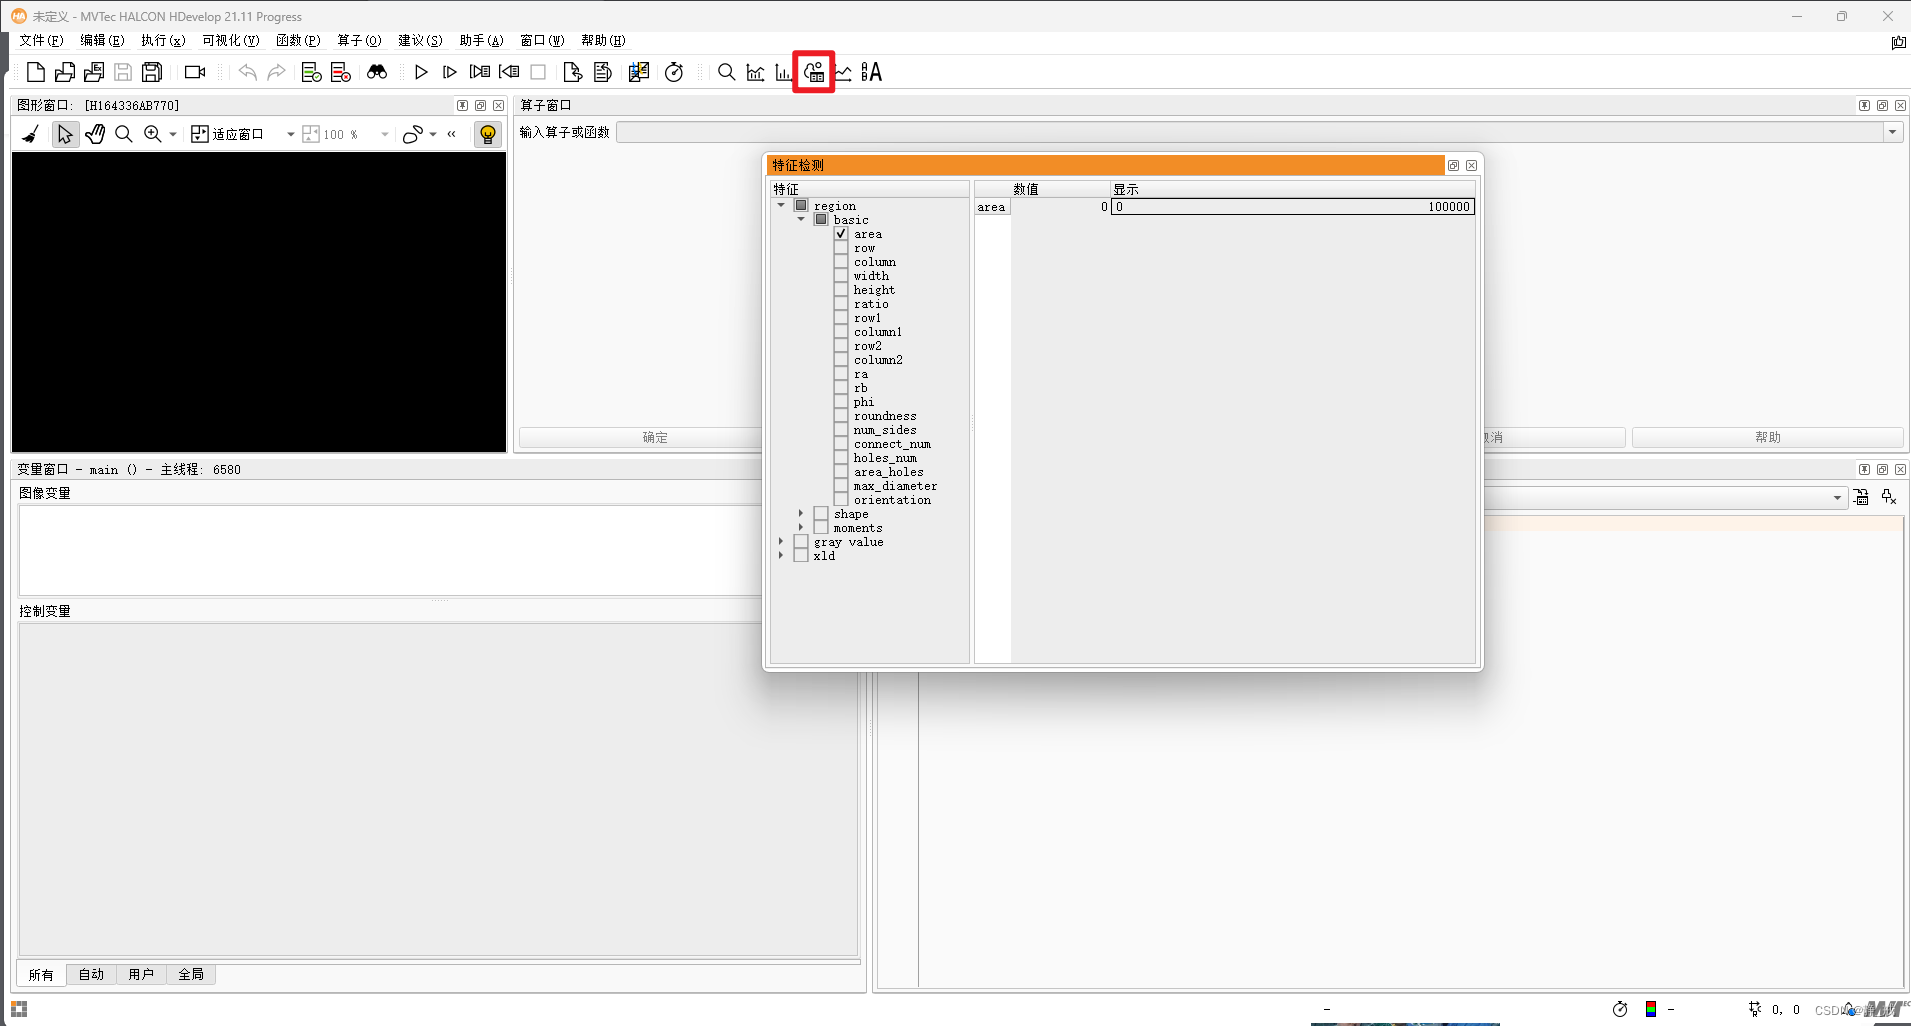This screenshot has height=1026, width=1911.
Task: Check the max_diameter feature checkbox
Action: pyautogui.click(x=842, y=486)
